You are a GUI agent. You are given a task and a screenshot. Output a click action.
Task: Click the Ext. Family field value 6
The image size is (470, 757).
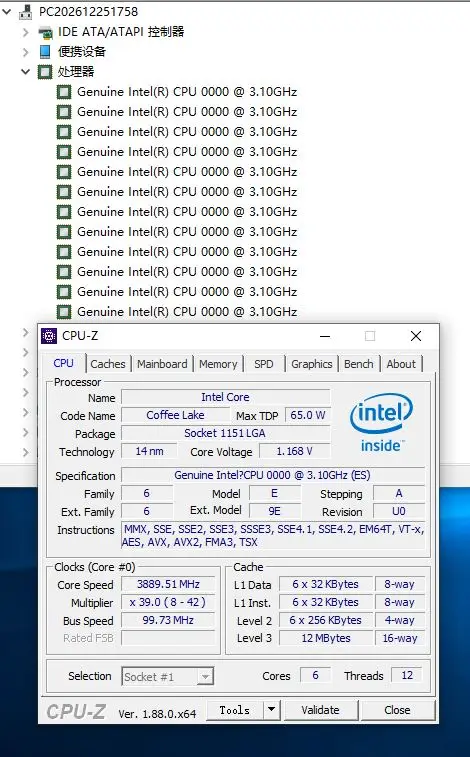(x=147, y=511)
